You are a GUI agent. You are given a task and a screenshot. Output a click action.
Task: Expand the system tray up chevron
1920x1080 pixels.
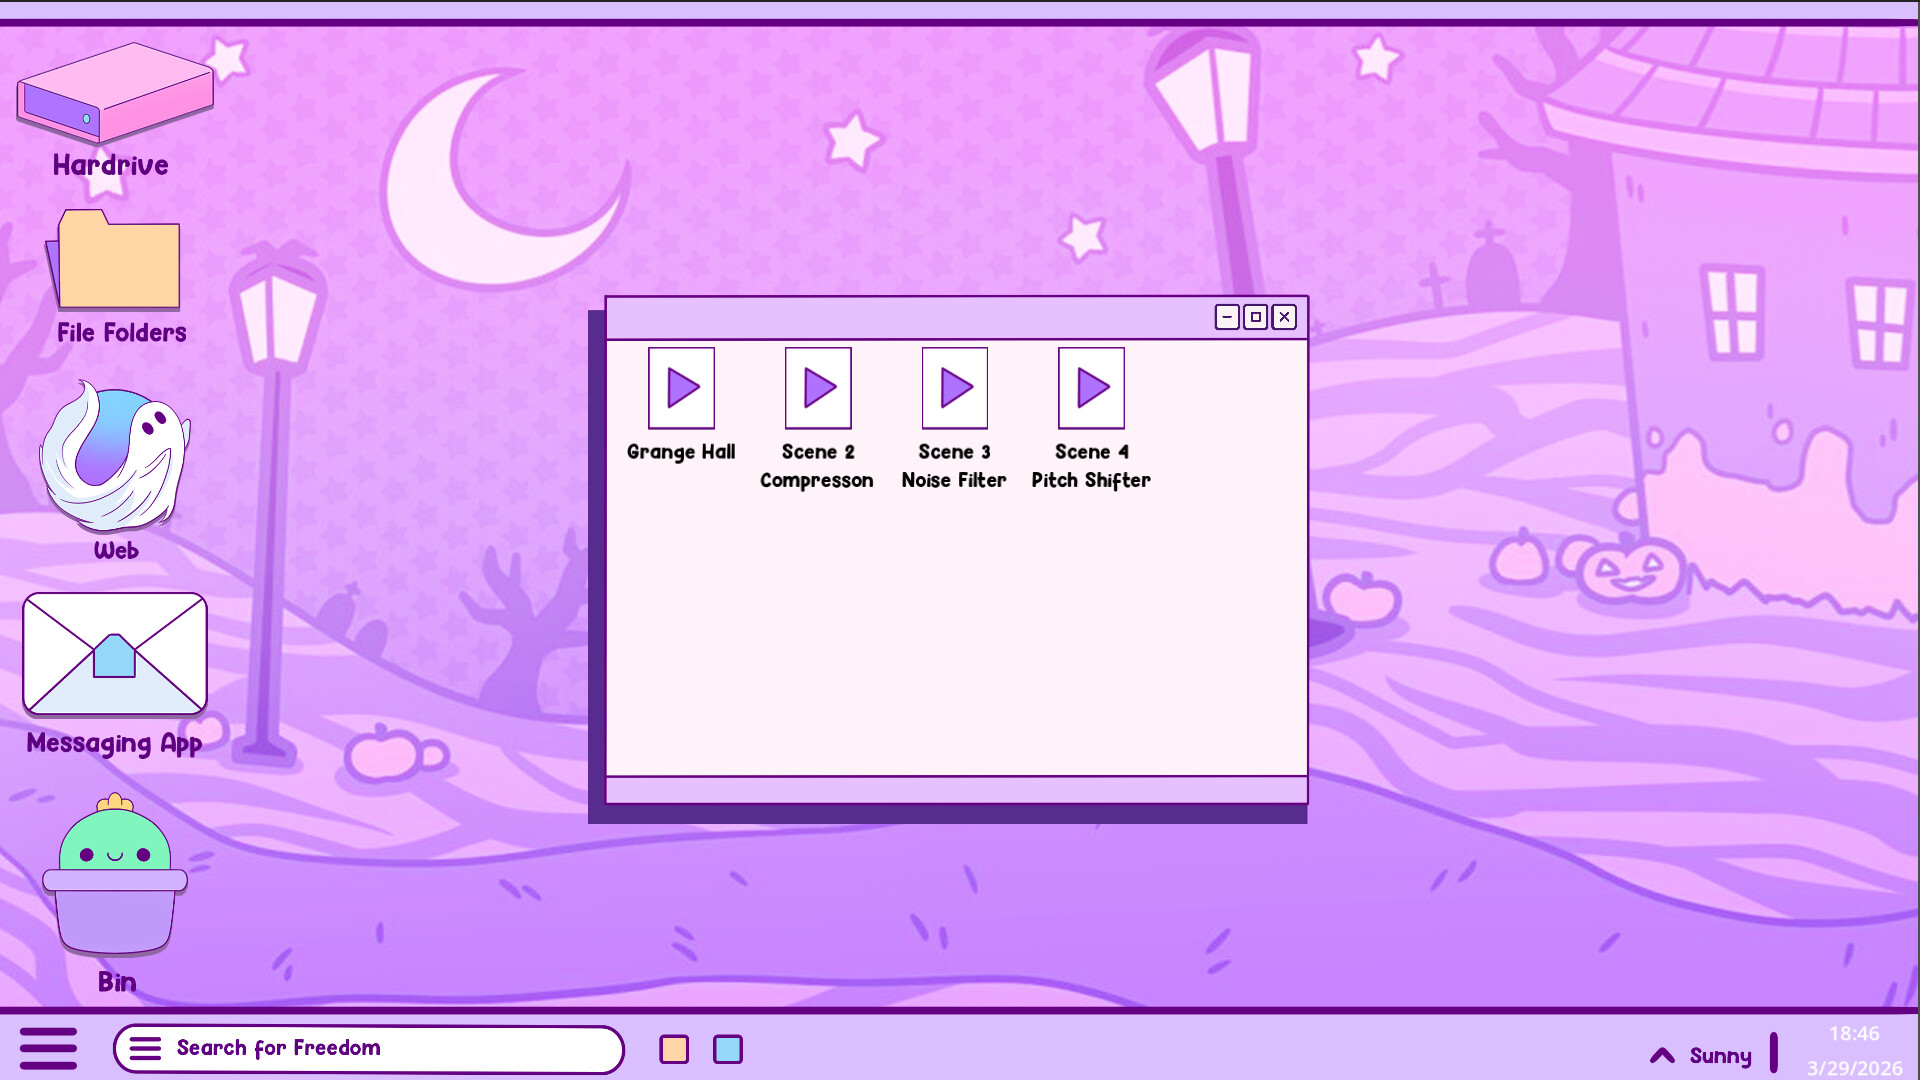[x=1662, y=1055]
